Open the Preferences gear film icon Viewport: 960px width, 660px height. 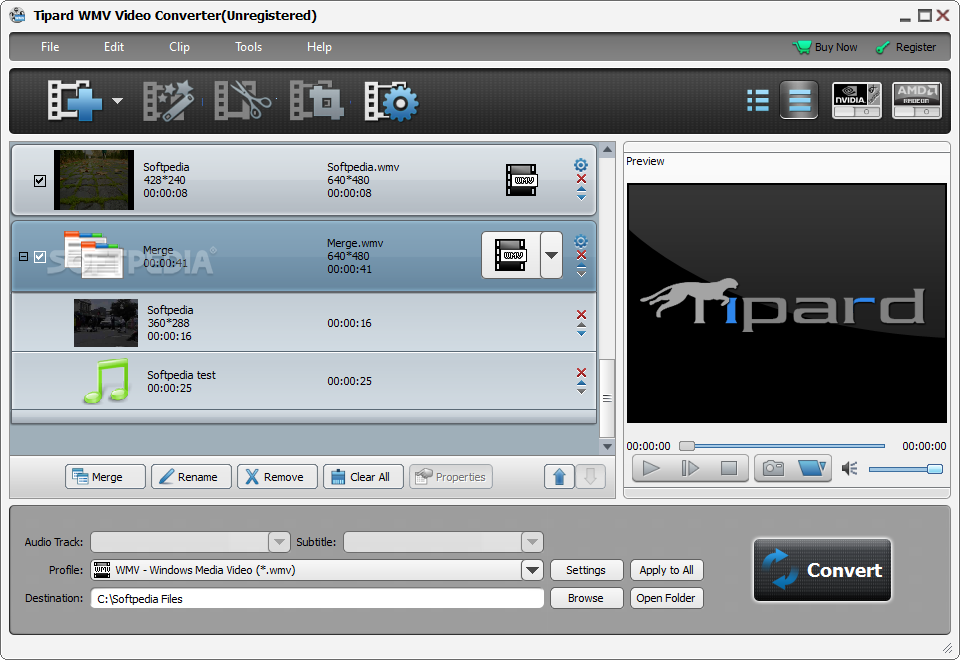(392, 101)
